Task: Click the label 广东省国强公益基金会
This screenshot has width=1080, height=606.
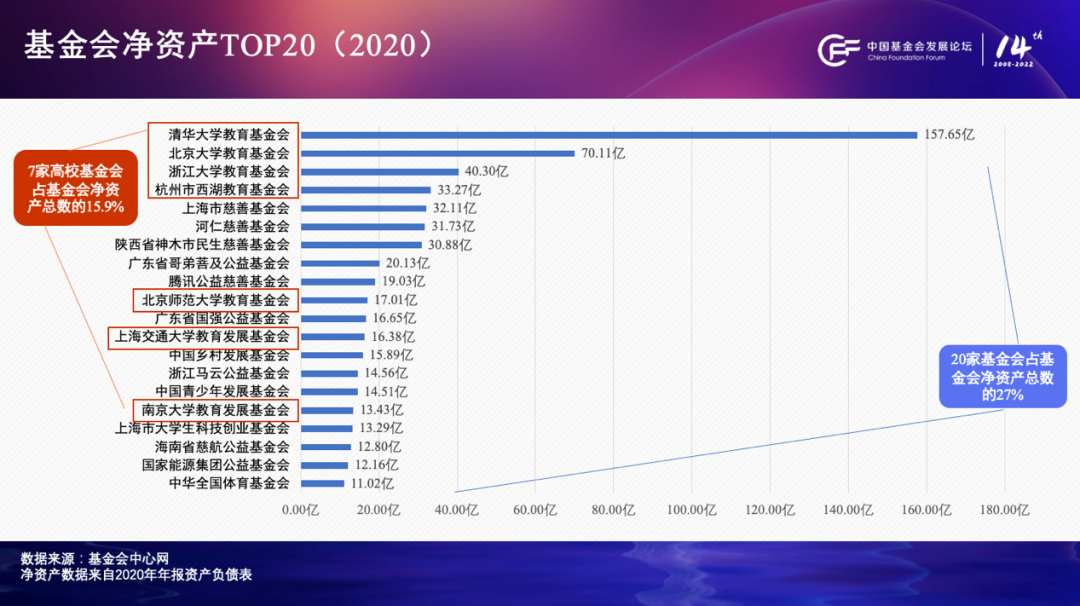Action: [x=222, y=318]
